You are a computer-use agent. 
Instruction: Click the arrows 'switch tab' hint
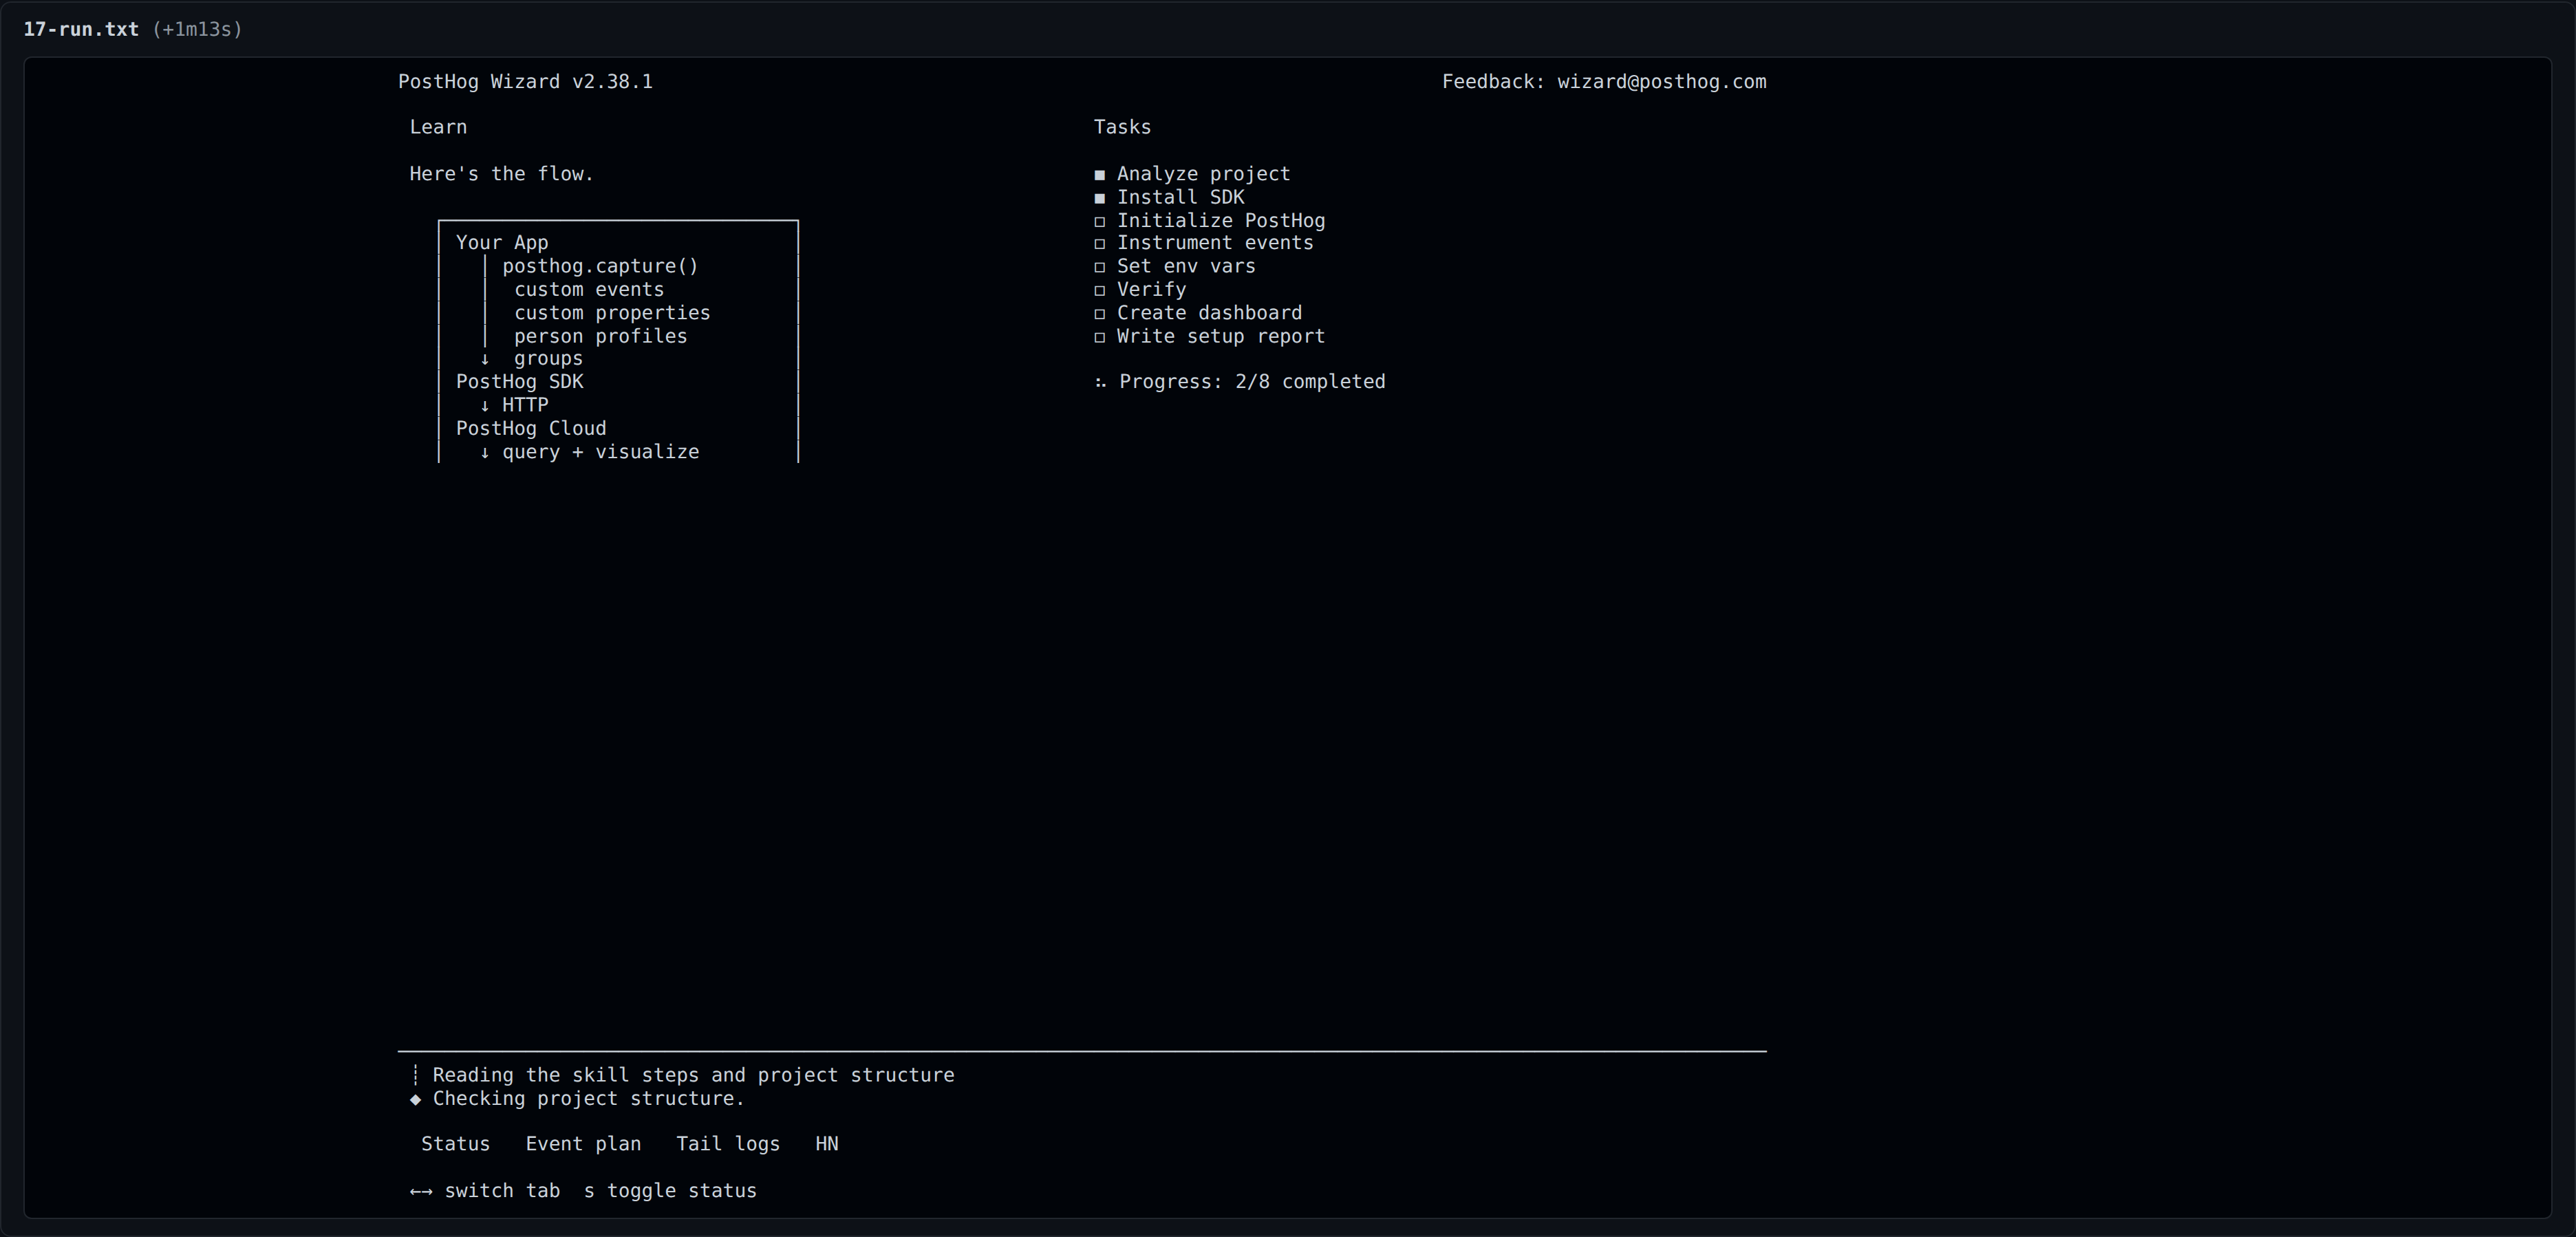coord(485,1191)
